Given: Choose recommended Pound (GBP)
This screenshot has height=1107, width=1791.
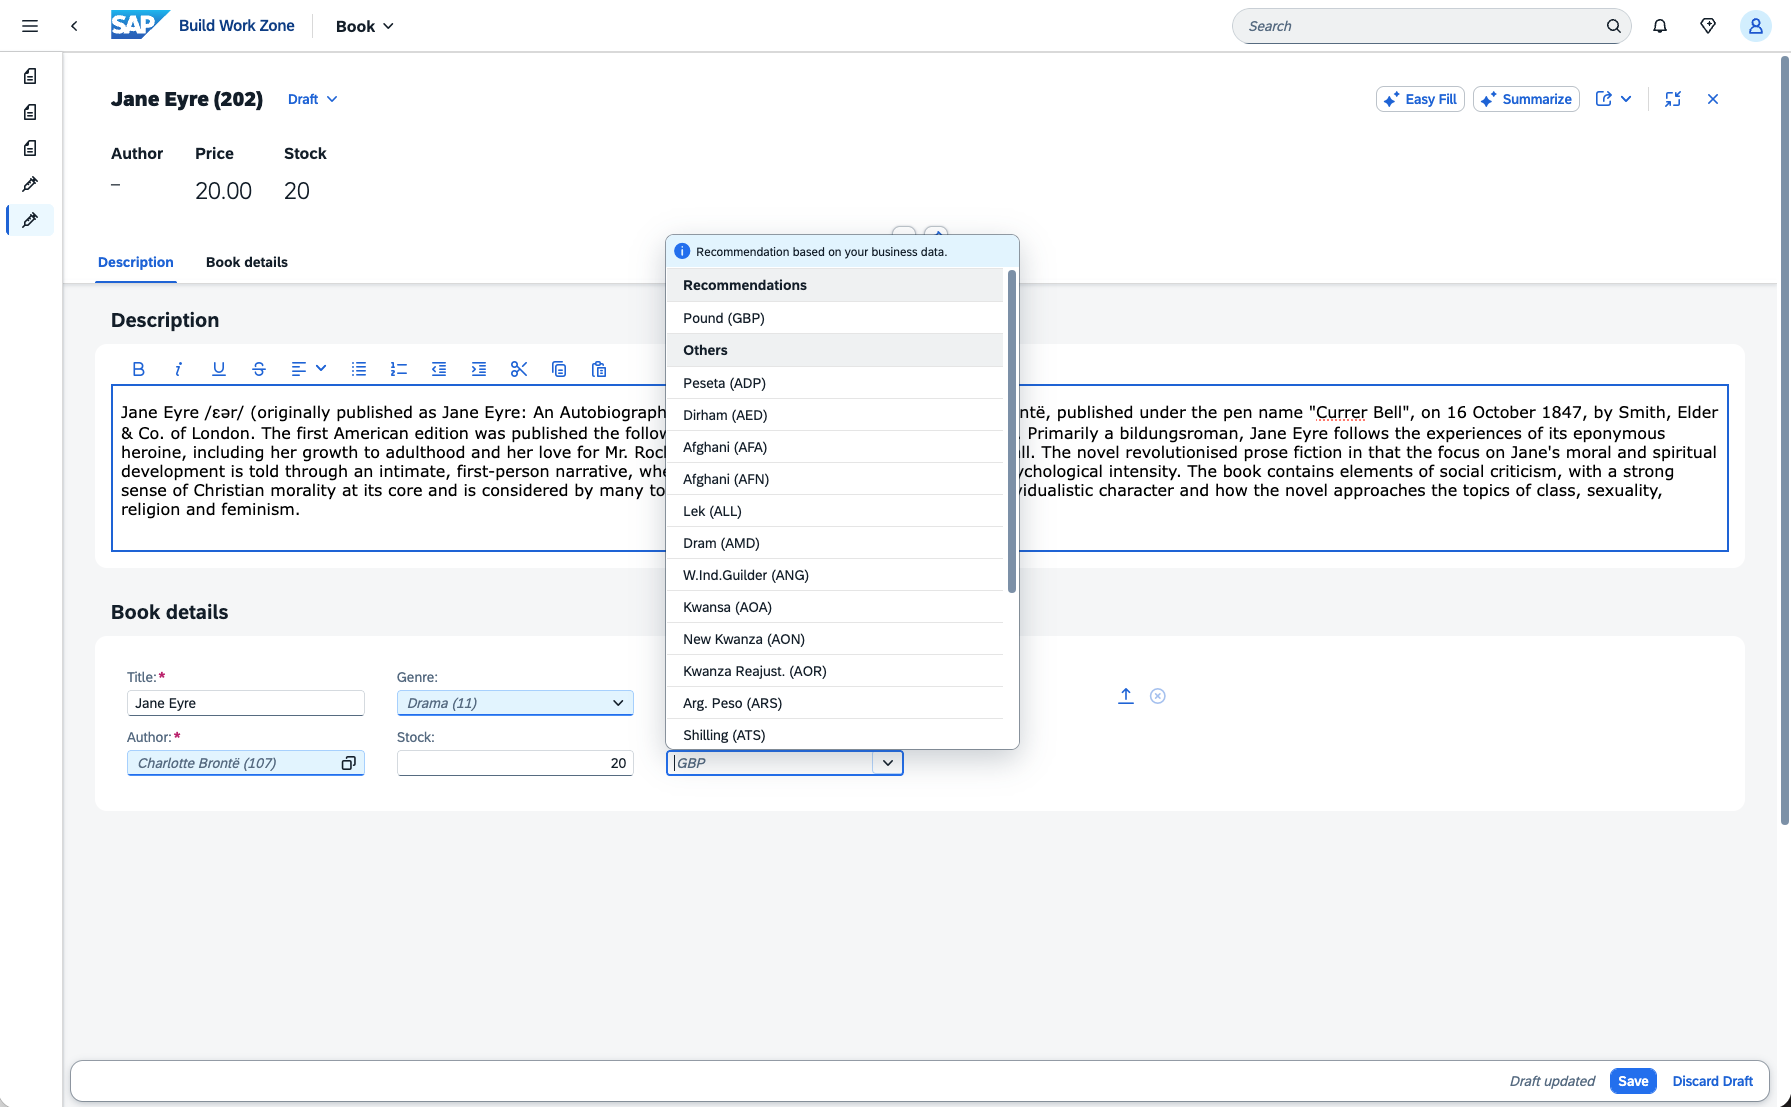Looking at the screenshot, I should click(x=835, y=318).
